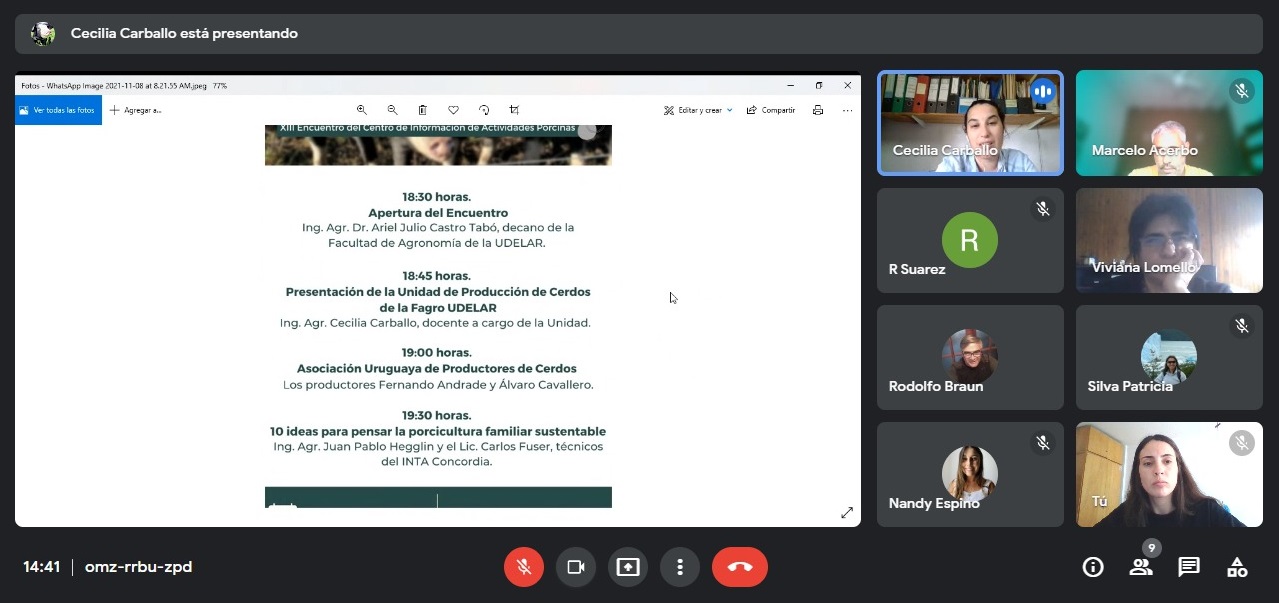1279x603 pixels.
Task: Click the clock showing 14:41
Action: click(42, 567)
